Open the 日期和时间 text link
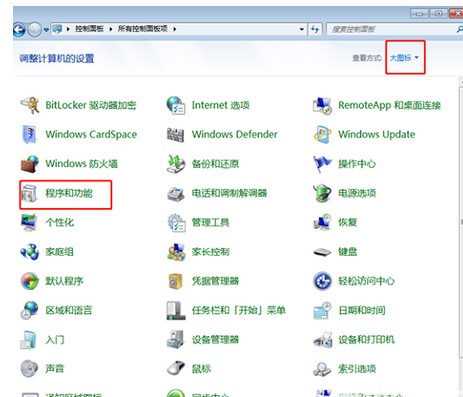 pyautogui.click(x=362, y=310)
